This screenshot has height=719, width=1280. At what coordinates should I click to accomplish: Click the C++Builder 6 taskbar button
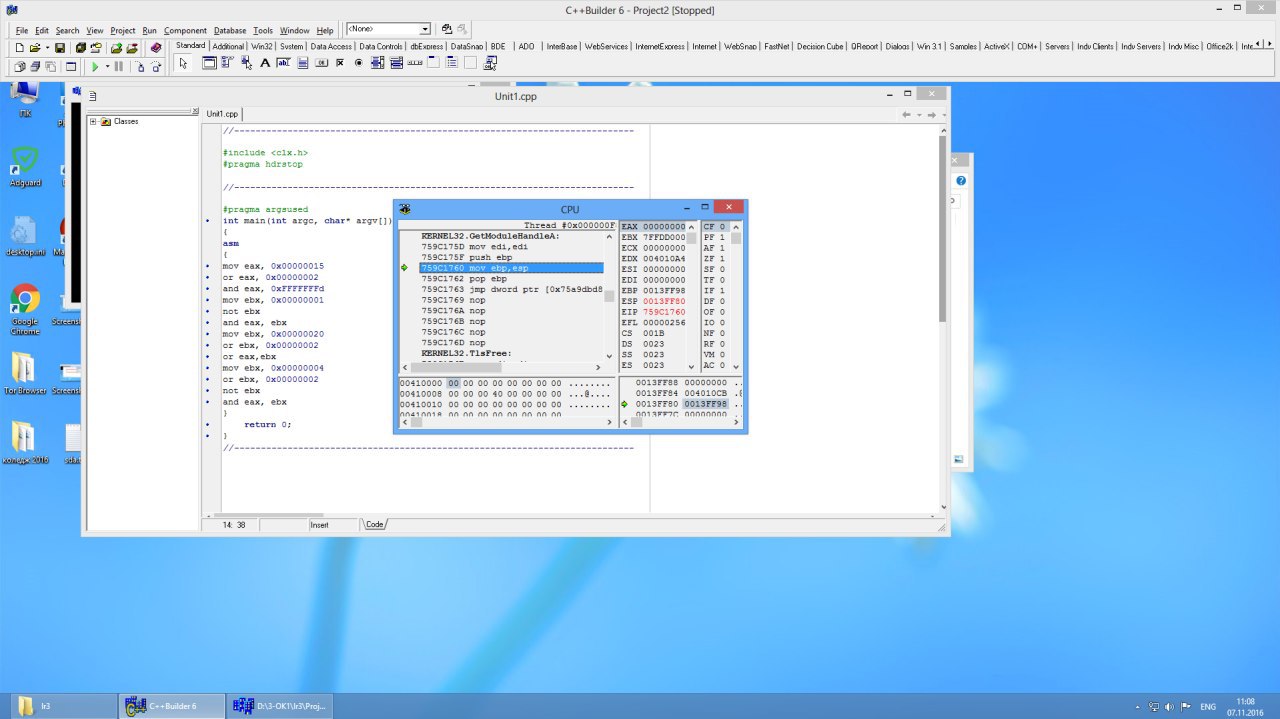pyautogui.click(x=170, y=706)
